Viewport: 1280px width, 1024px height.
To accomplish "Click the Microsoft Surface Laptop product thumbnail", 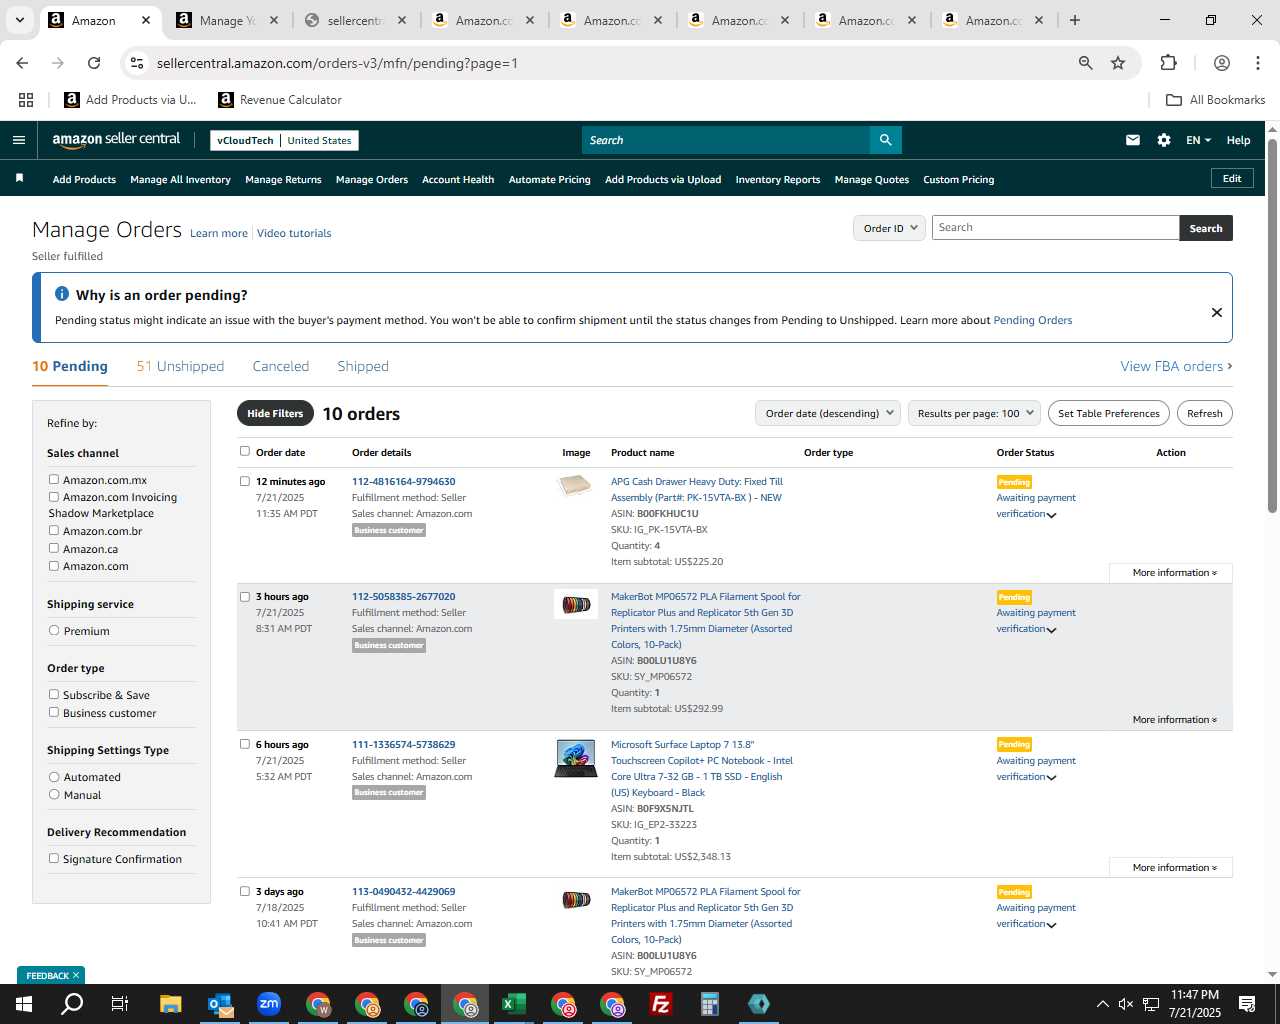I will pyautogui.click(x=576, y=758).
